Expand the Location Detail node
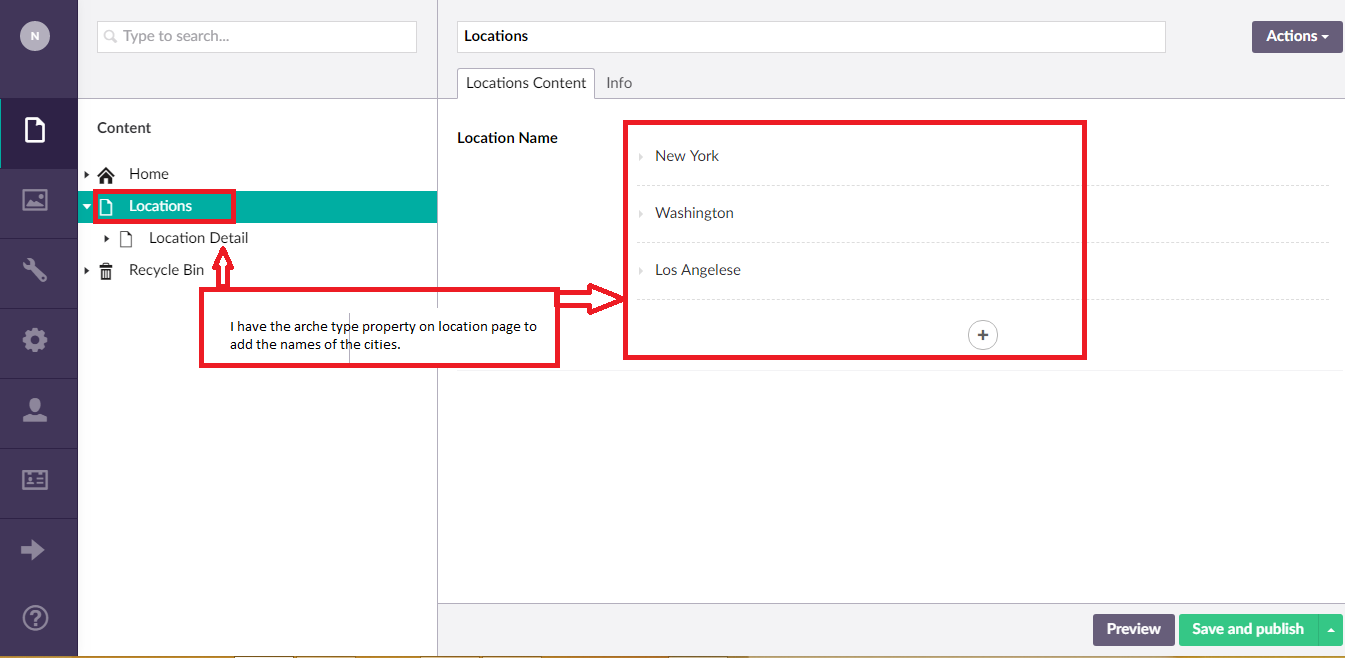This screenshot has width=1360, height=658. [107, 239]
